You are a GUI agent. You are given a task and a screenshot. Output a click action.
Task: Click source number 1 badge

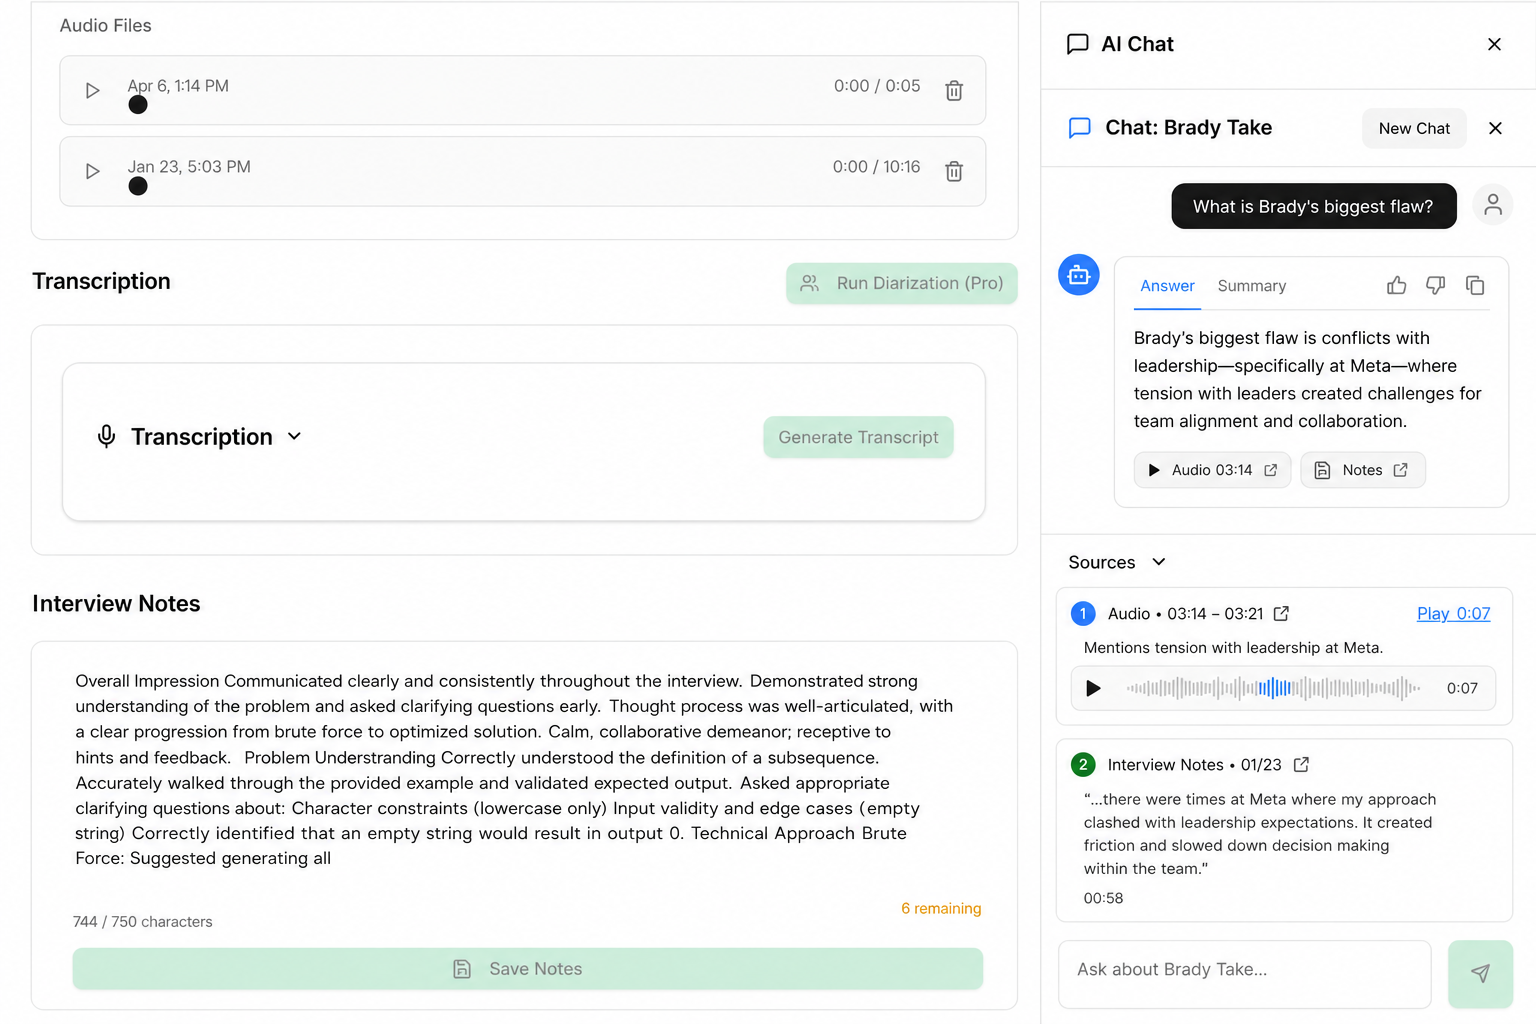(1083, 613)
